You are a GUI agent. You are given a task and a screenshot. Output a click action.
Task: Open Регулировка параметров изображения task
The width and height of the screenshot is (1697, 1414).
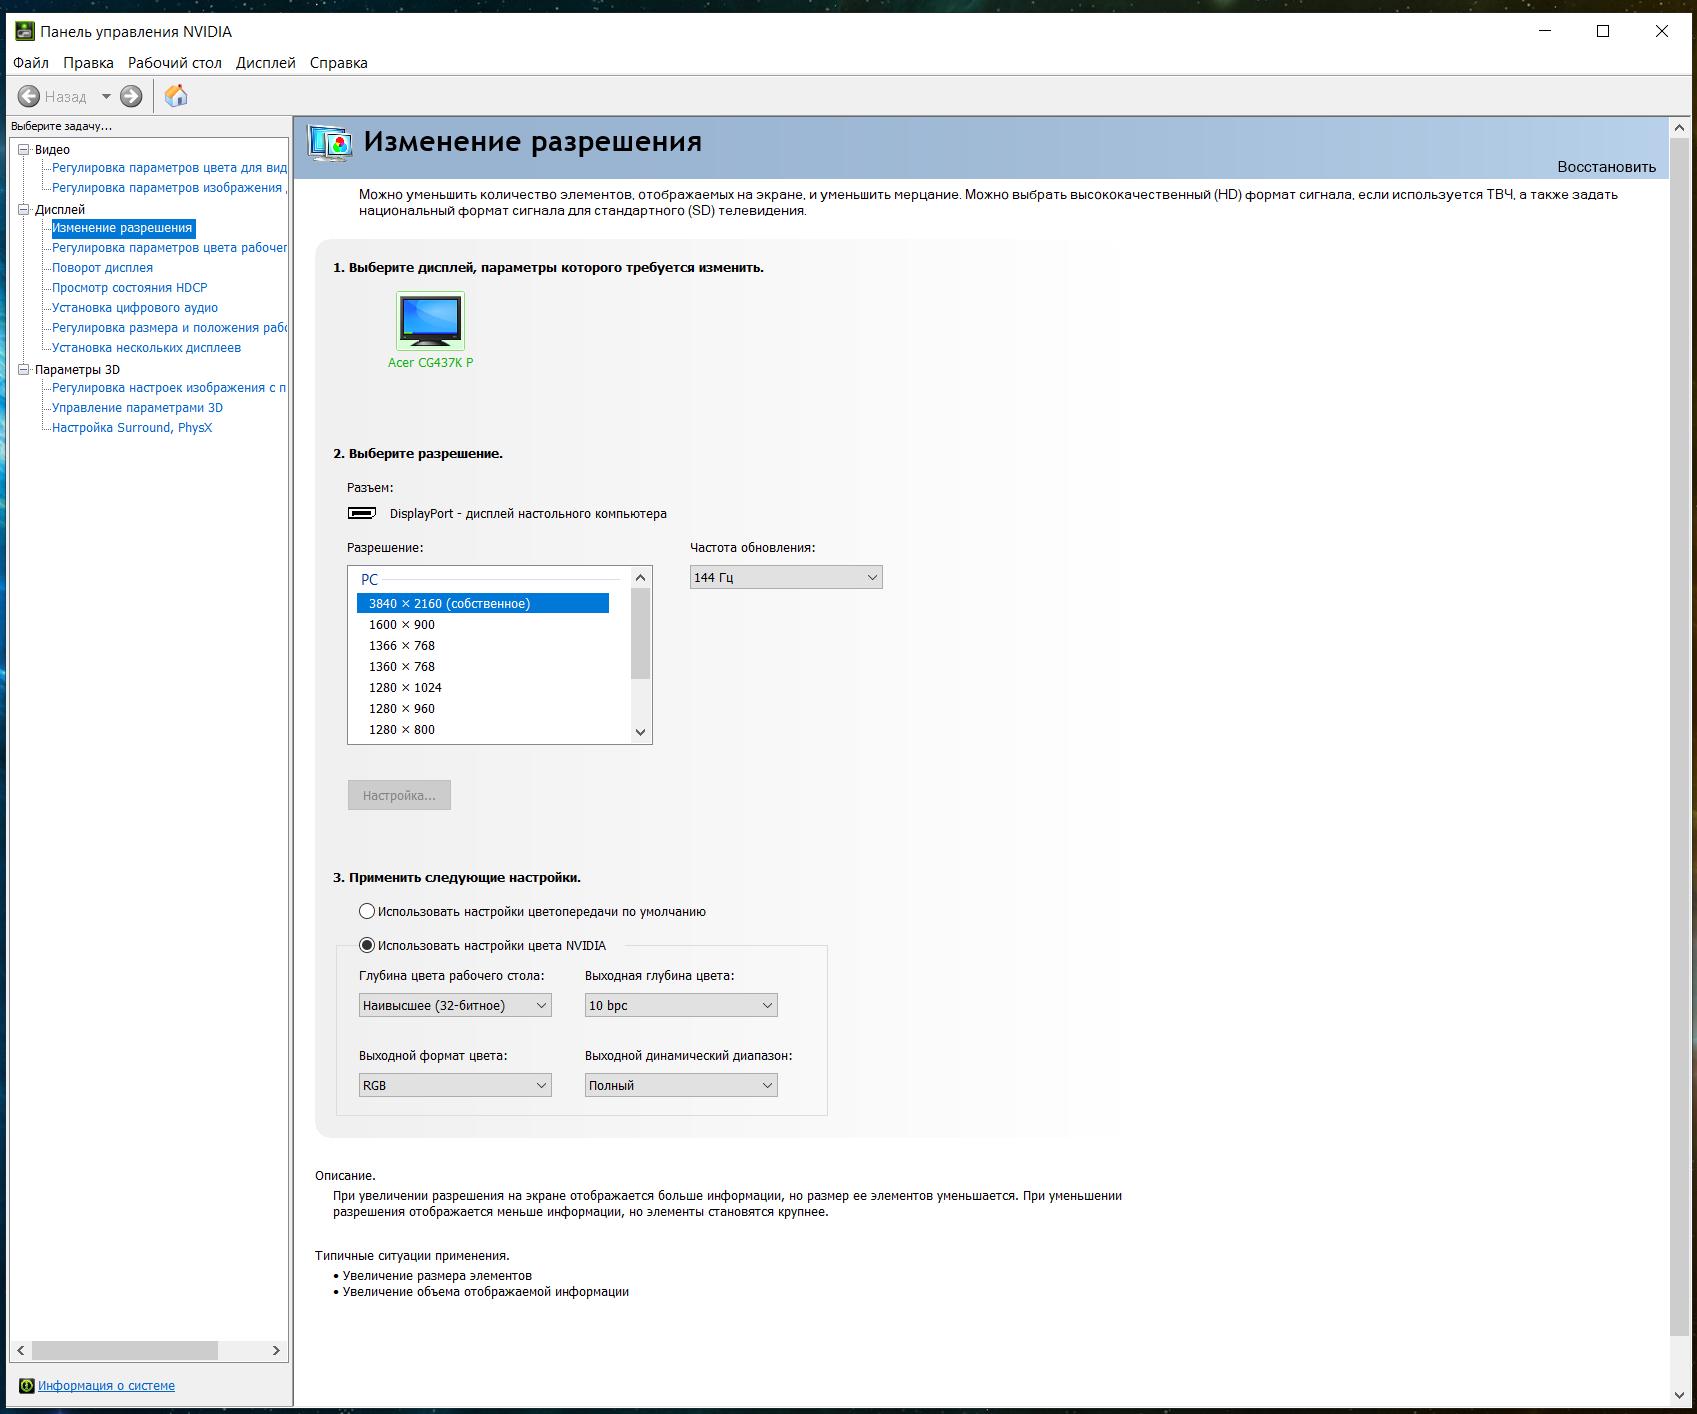point(169,188)
